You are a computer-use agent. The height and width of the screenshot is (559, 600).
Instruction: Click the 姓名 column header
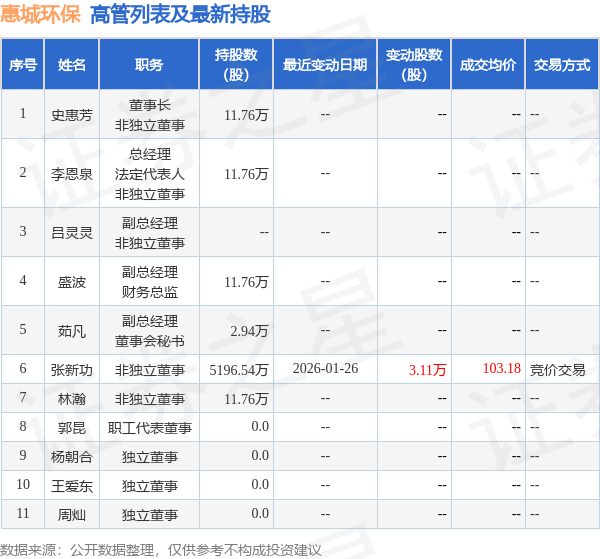[72, 64]
